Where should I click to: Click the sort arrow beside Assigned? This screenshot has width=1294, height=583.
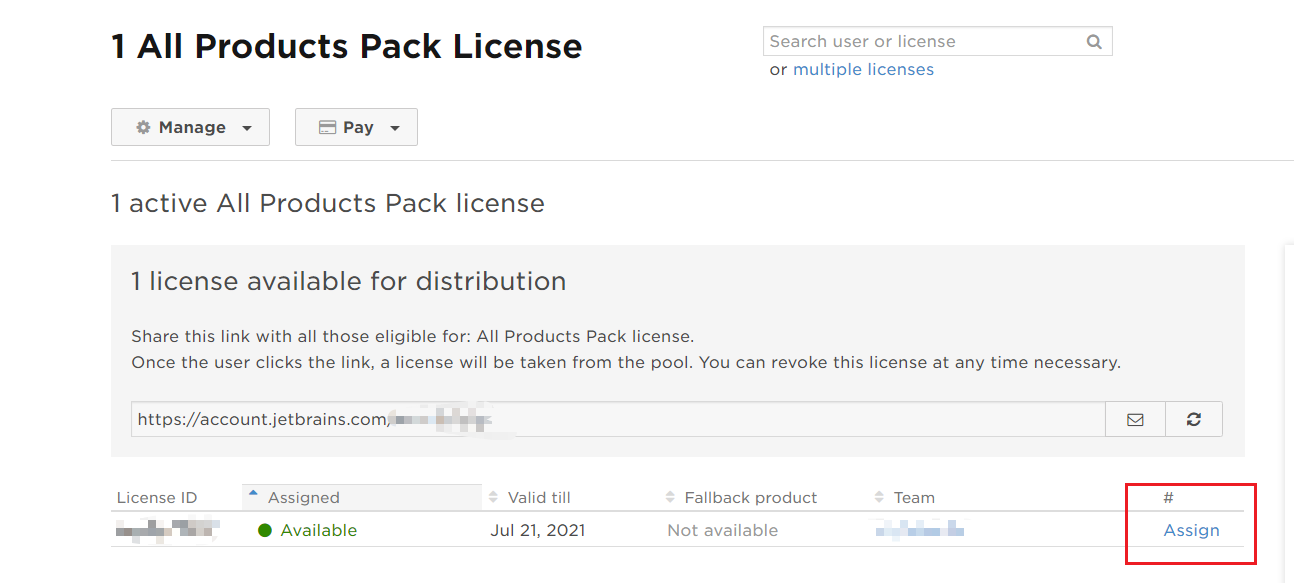(253, 494)
